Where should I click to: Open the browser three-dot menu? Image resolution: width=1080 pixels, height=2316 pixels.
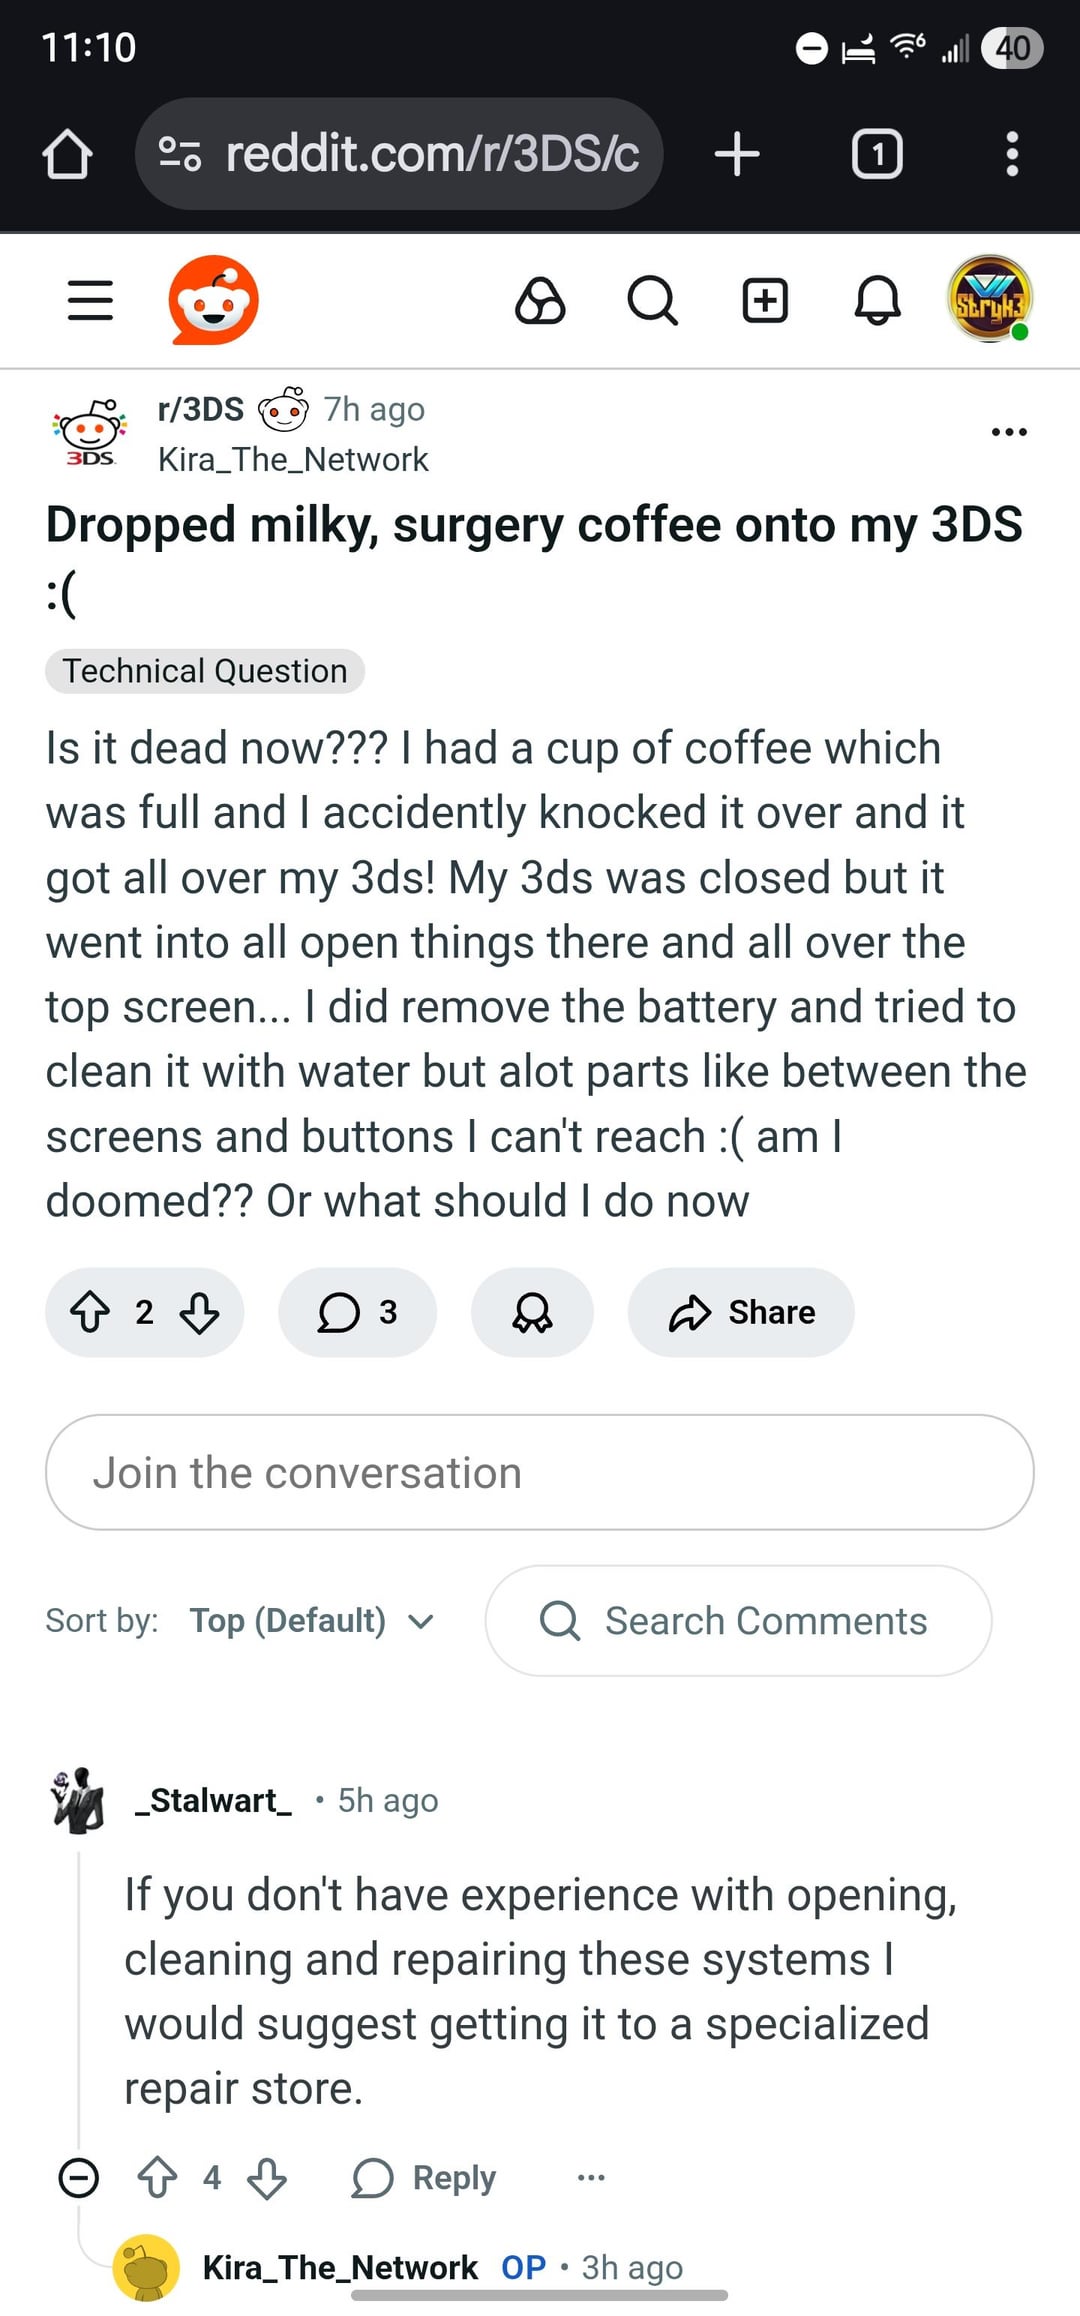[1012, 154]
